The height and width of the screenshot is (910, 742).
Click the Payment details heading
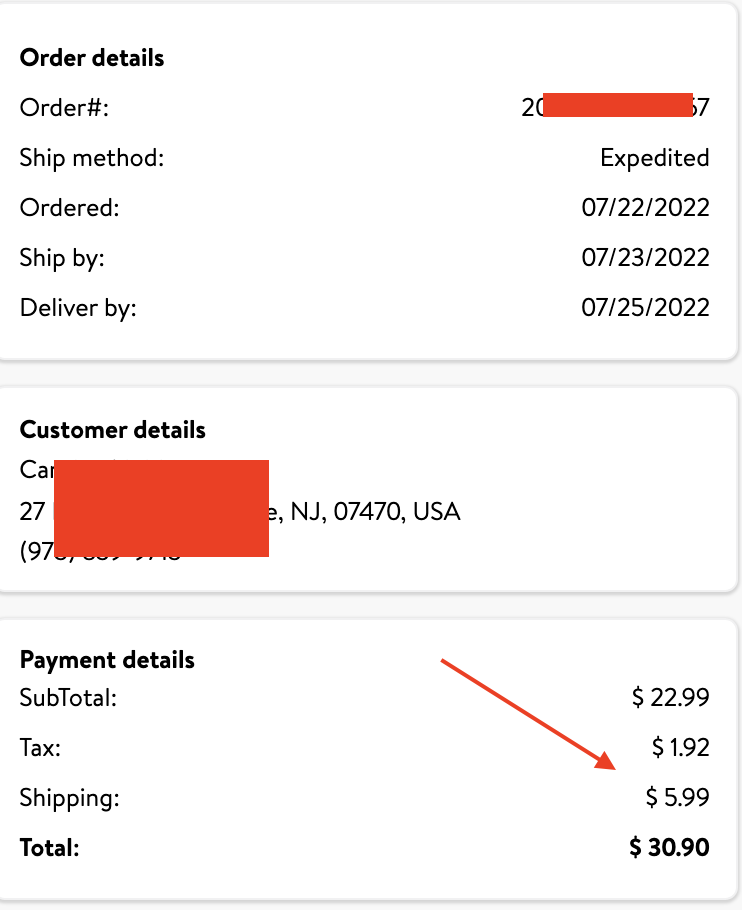(x=107, y=660)
